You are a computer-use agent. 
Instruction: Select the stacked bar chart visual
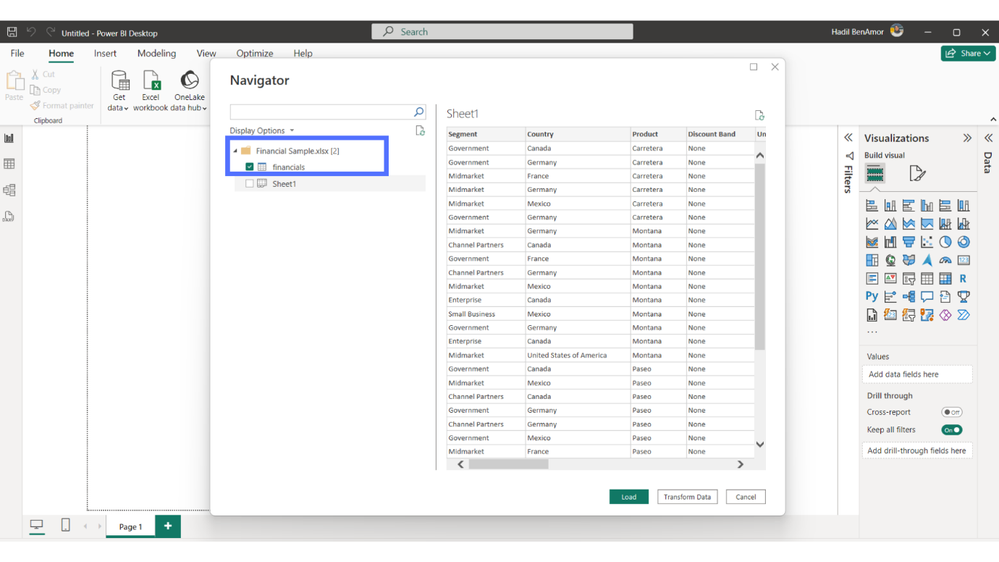[872, 206]
